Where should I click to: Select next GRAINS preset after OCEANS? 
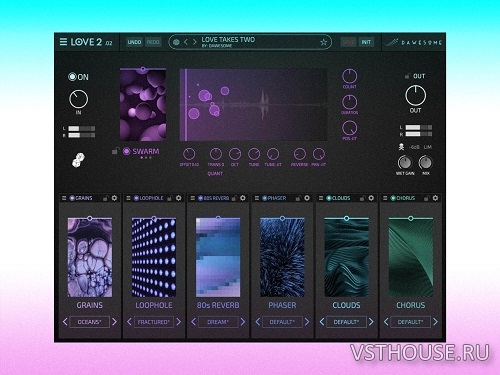click(114, 322)
